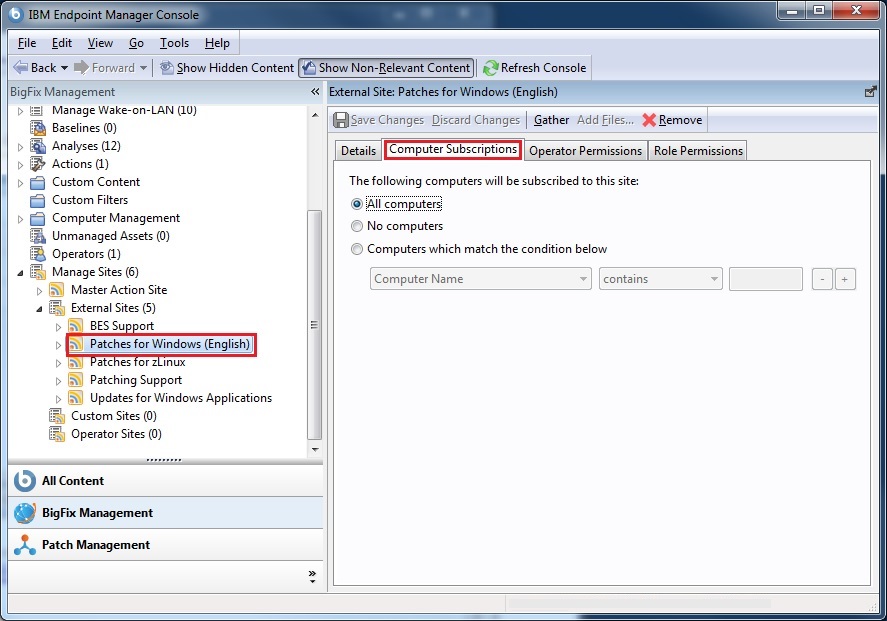Open the contains operator dropdown
The height and width of the screenshot is (621, 887).
pos(660,279)
